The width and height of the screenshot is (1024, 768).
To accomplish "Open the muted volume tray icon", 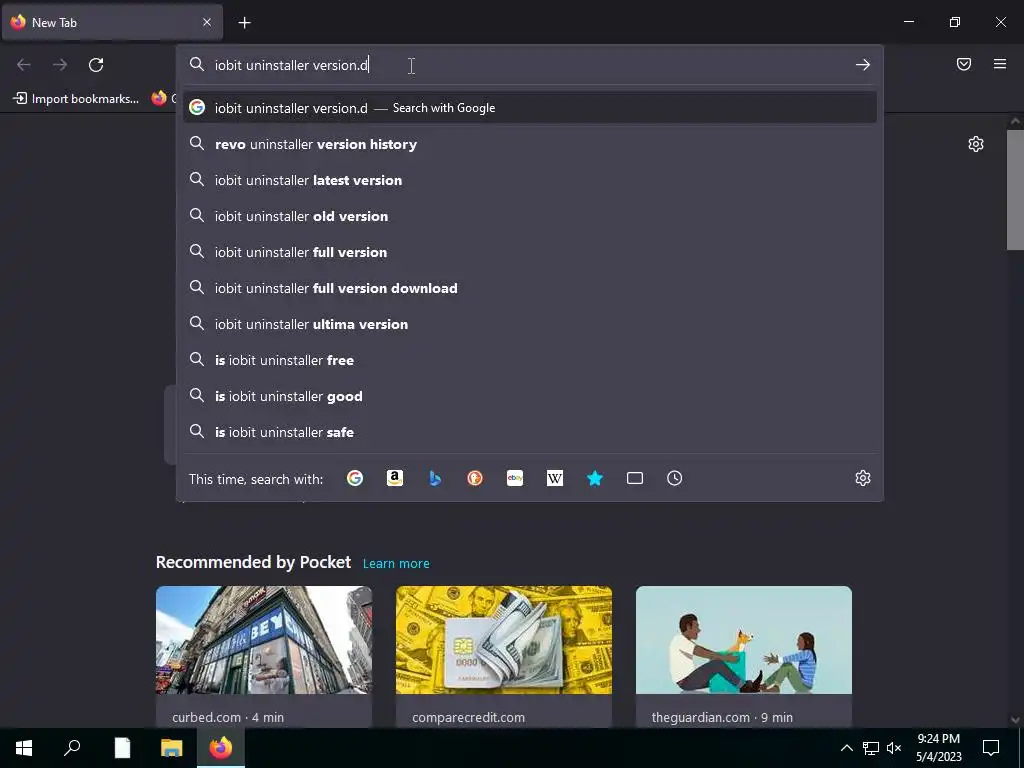I will tap(894, 748).
